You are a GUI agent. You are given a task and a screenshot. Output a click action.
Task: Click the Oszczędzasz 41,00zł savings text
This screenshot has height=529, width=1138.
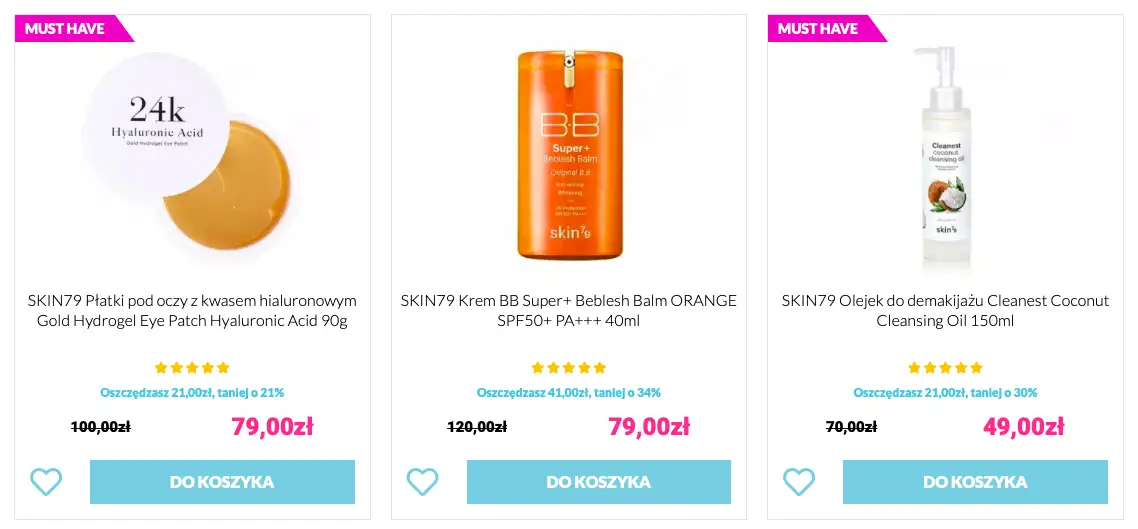(x=568, y=393)
